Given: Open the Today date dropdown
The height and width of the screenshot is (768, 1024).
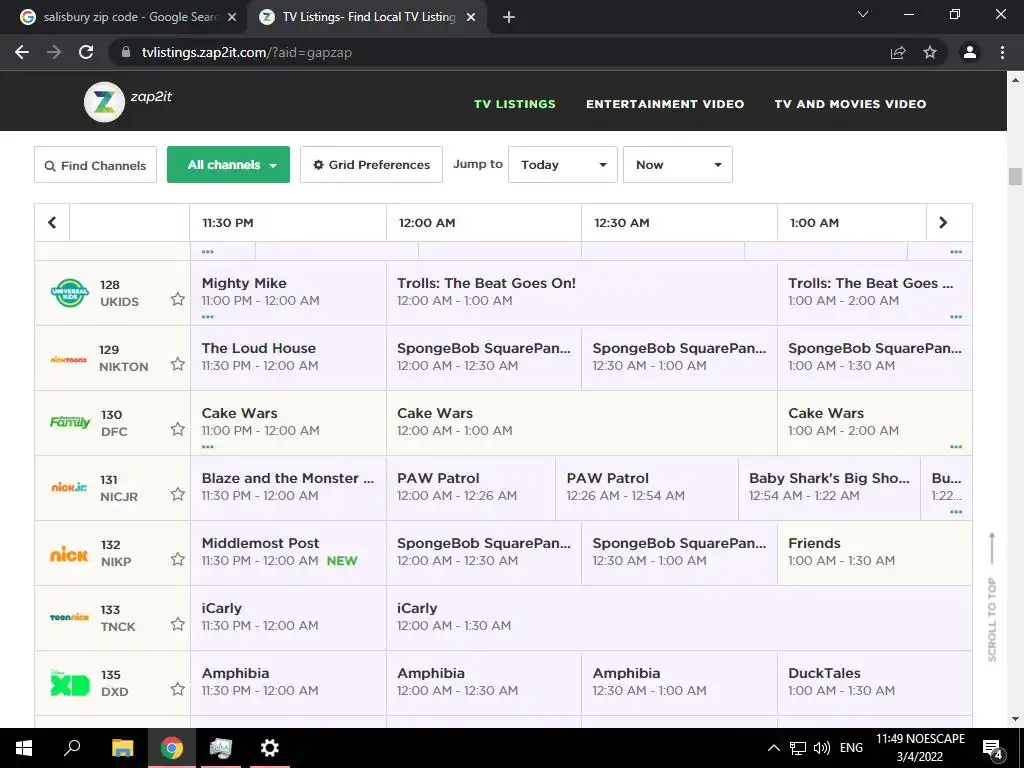Looking at the screenshot, I should coord(563,165).
